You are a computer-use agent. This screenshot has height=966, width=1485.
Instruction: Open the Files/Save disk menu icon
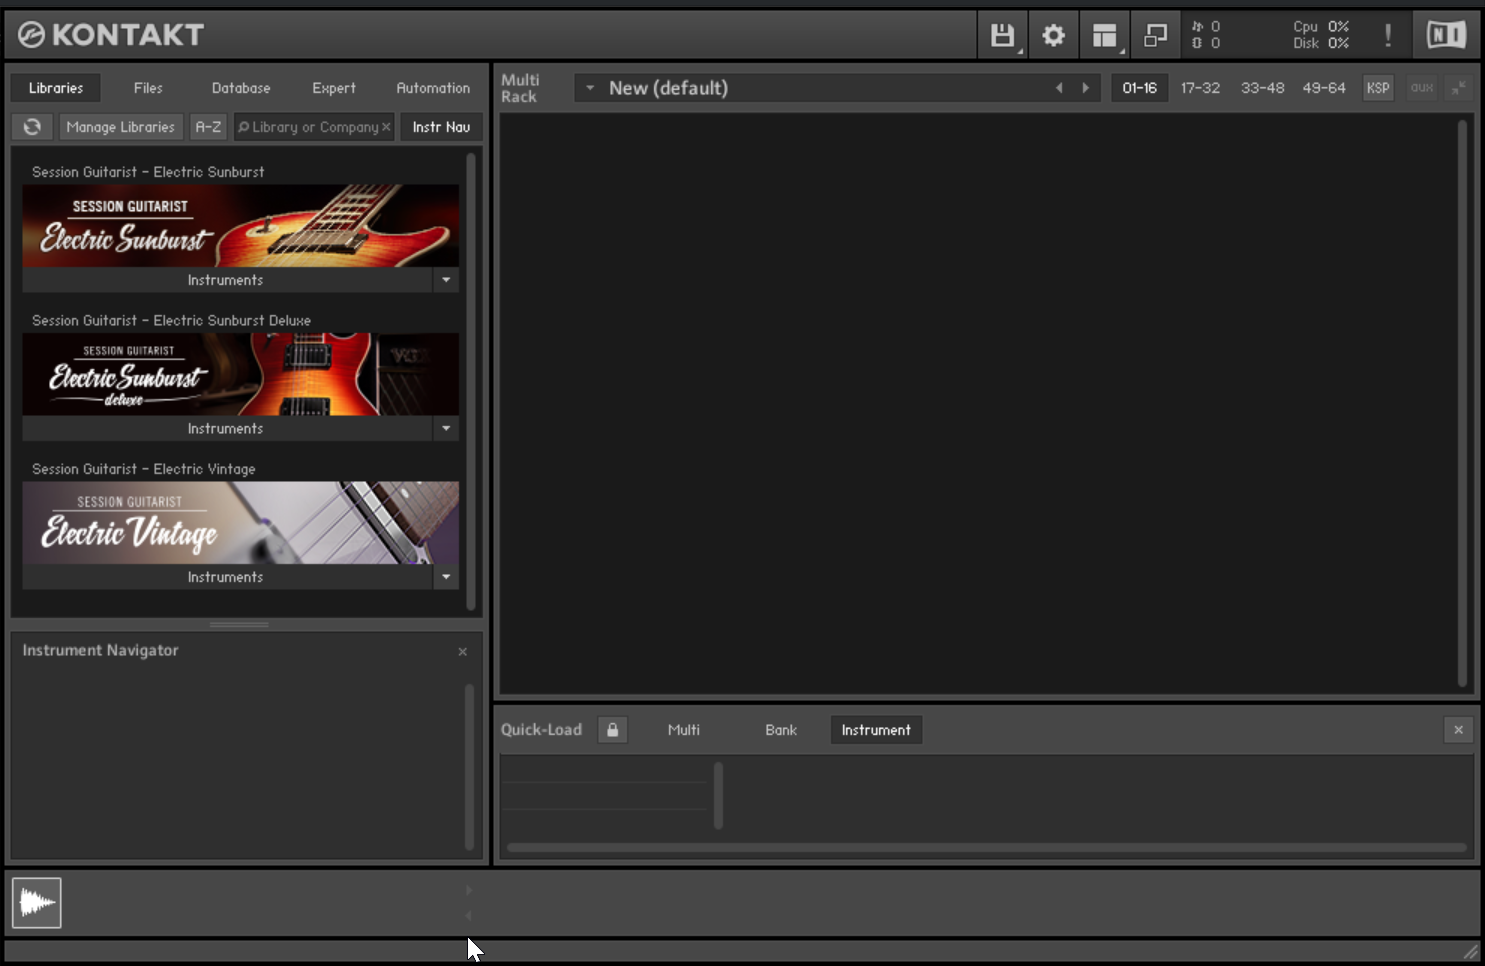[x=1002, y=35]
